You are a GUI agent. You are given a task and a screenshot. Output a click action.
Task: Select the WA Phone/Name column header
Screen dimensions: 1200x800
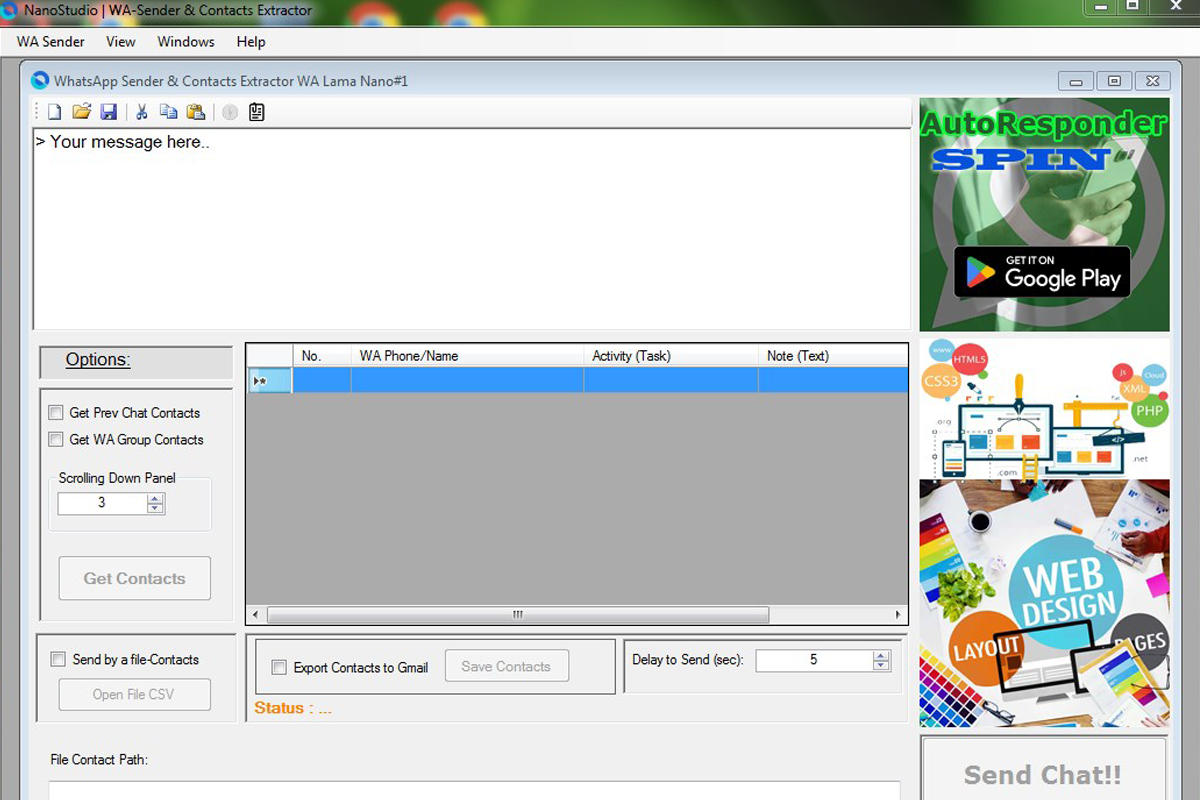[468, 356]
